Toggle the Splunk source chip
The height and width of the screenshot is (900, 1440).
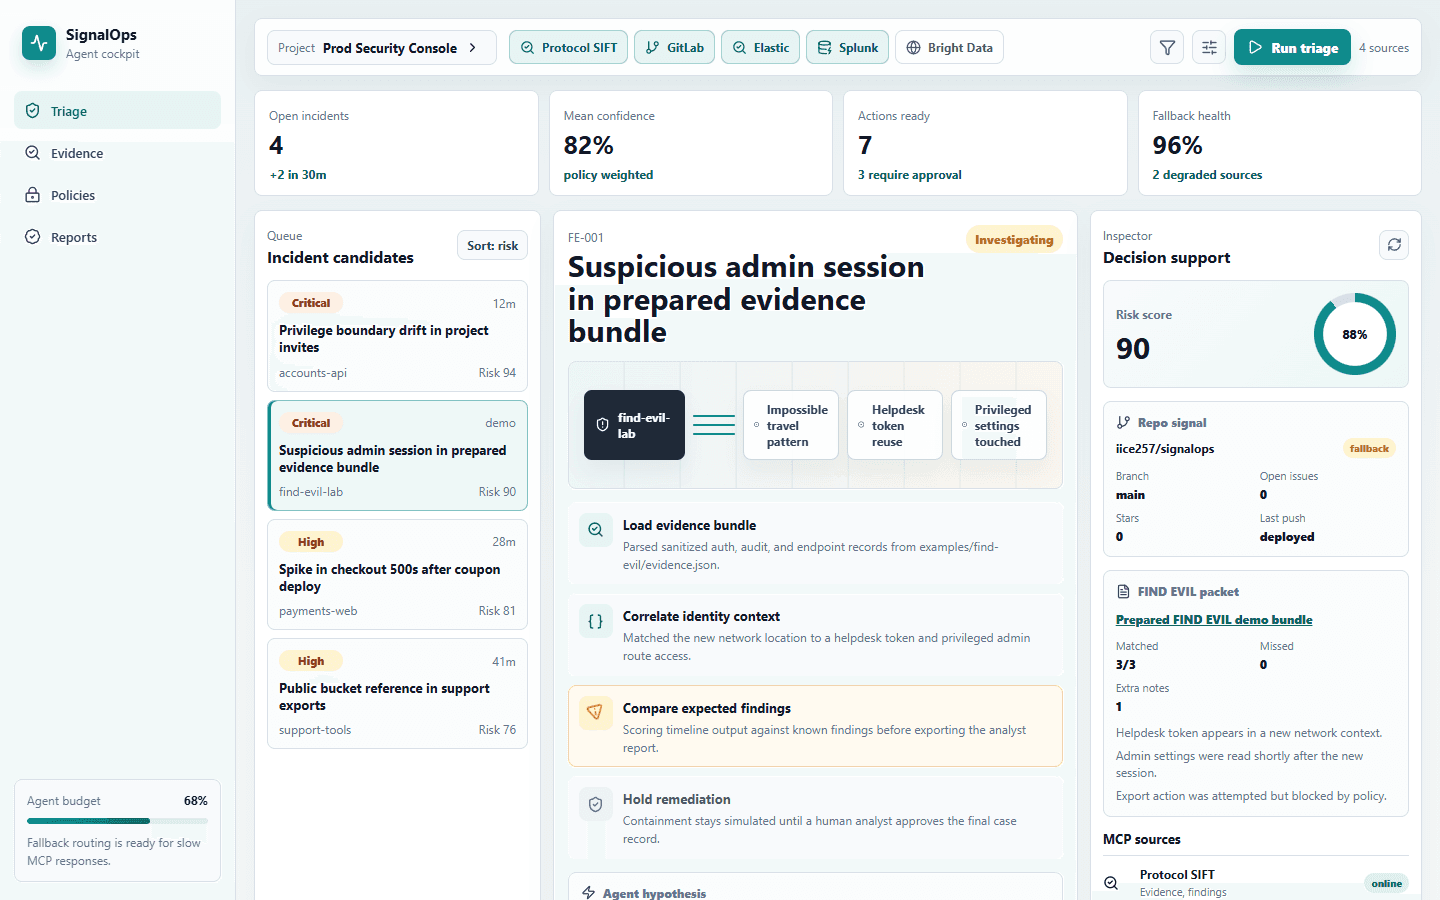coord(847,47)
